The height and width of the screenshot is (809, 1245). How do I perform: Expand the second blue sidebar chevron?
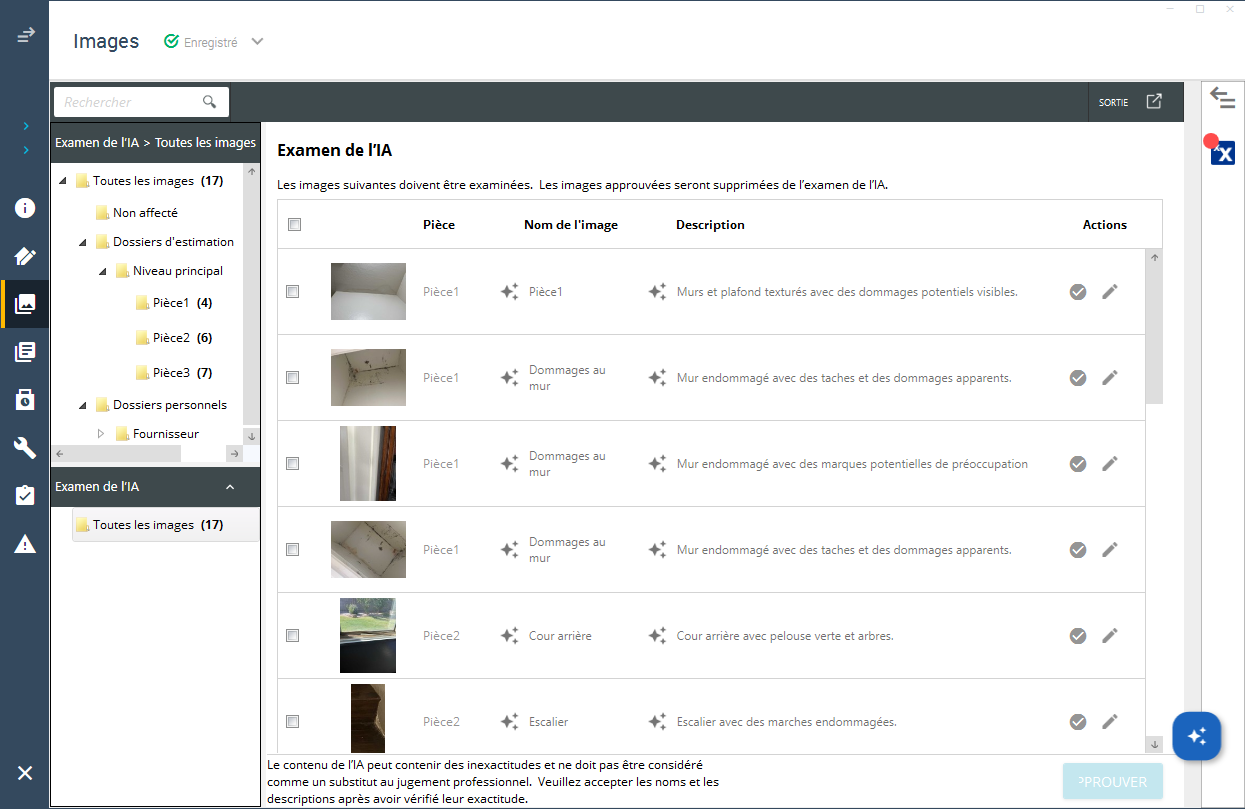coord(26,150)
